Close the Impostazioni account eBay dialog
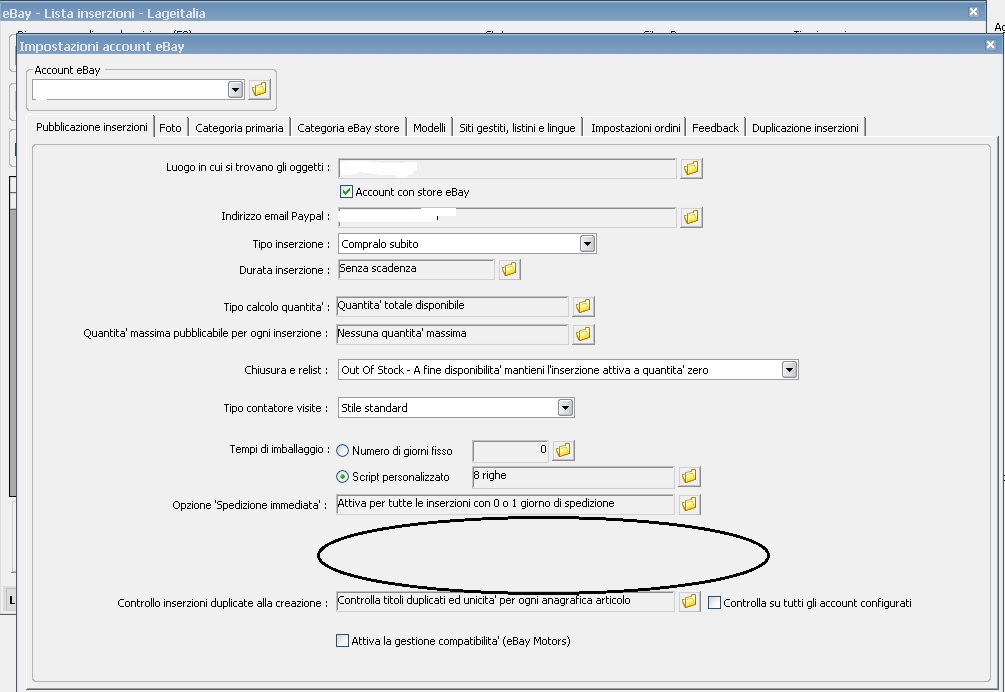Screen dimensions: 1005x692 tap(990, 45)
